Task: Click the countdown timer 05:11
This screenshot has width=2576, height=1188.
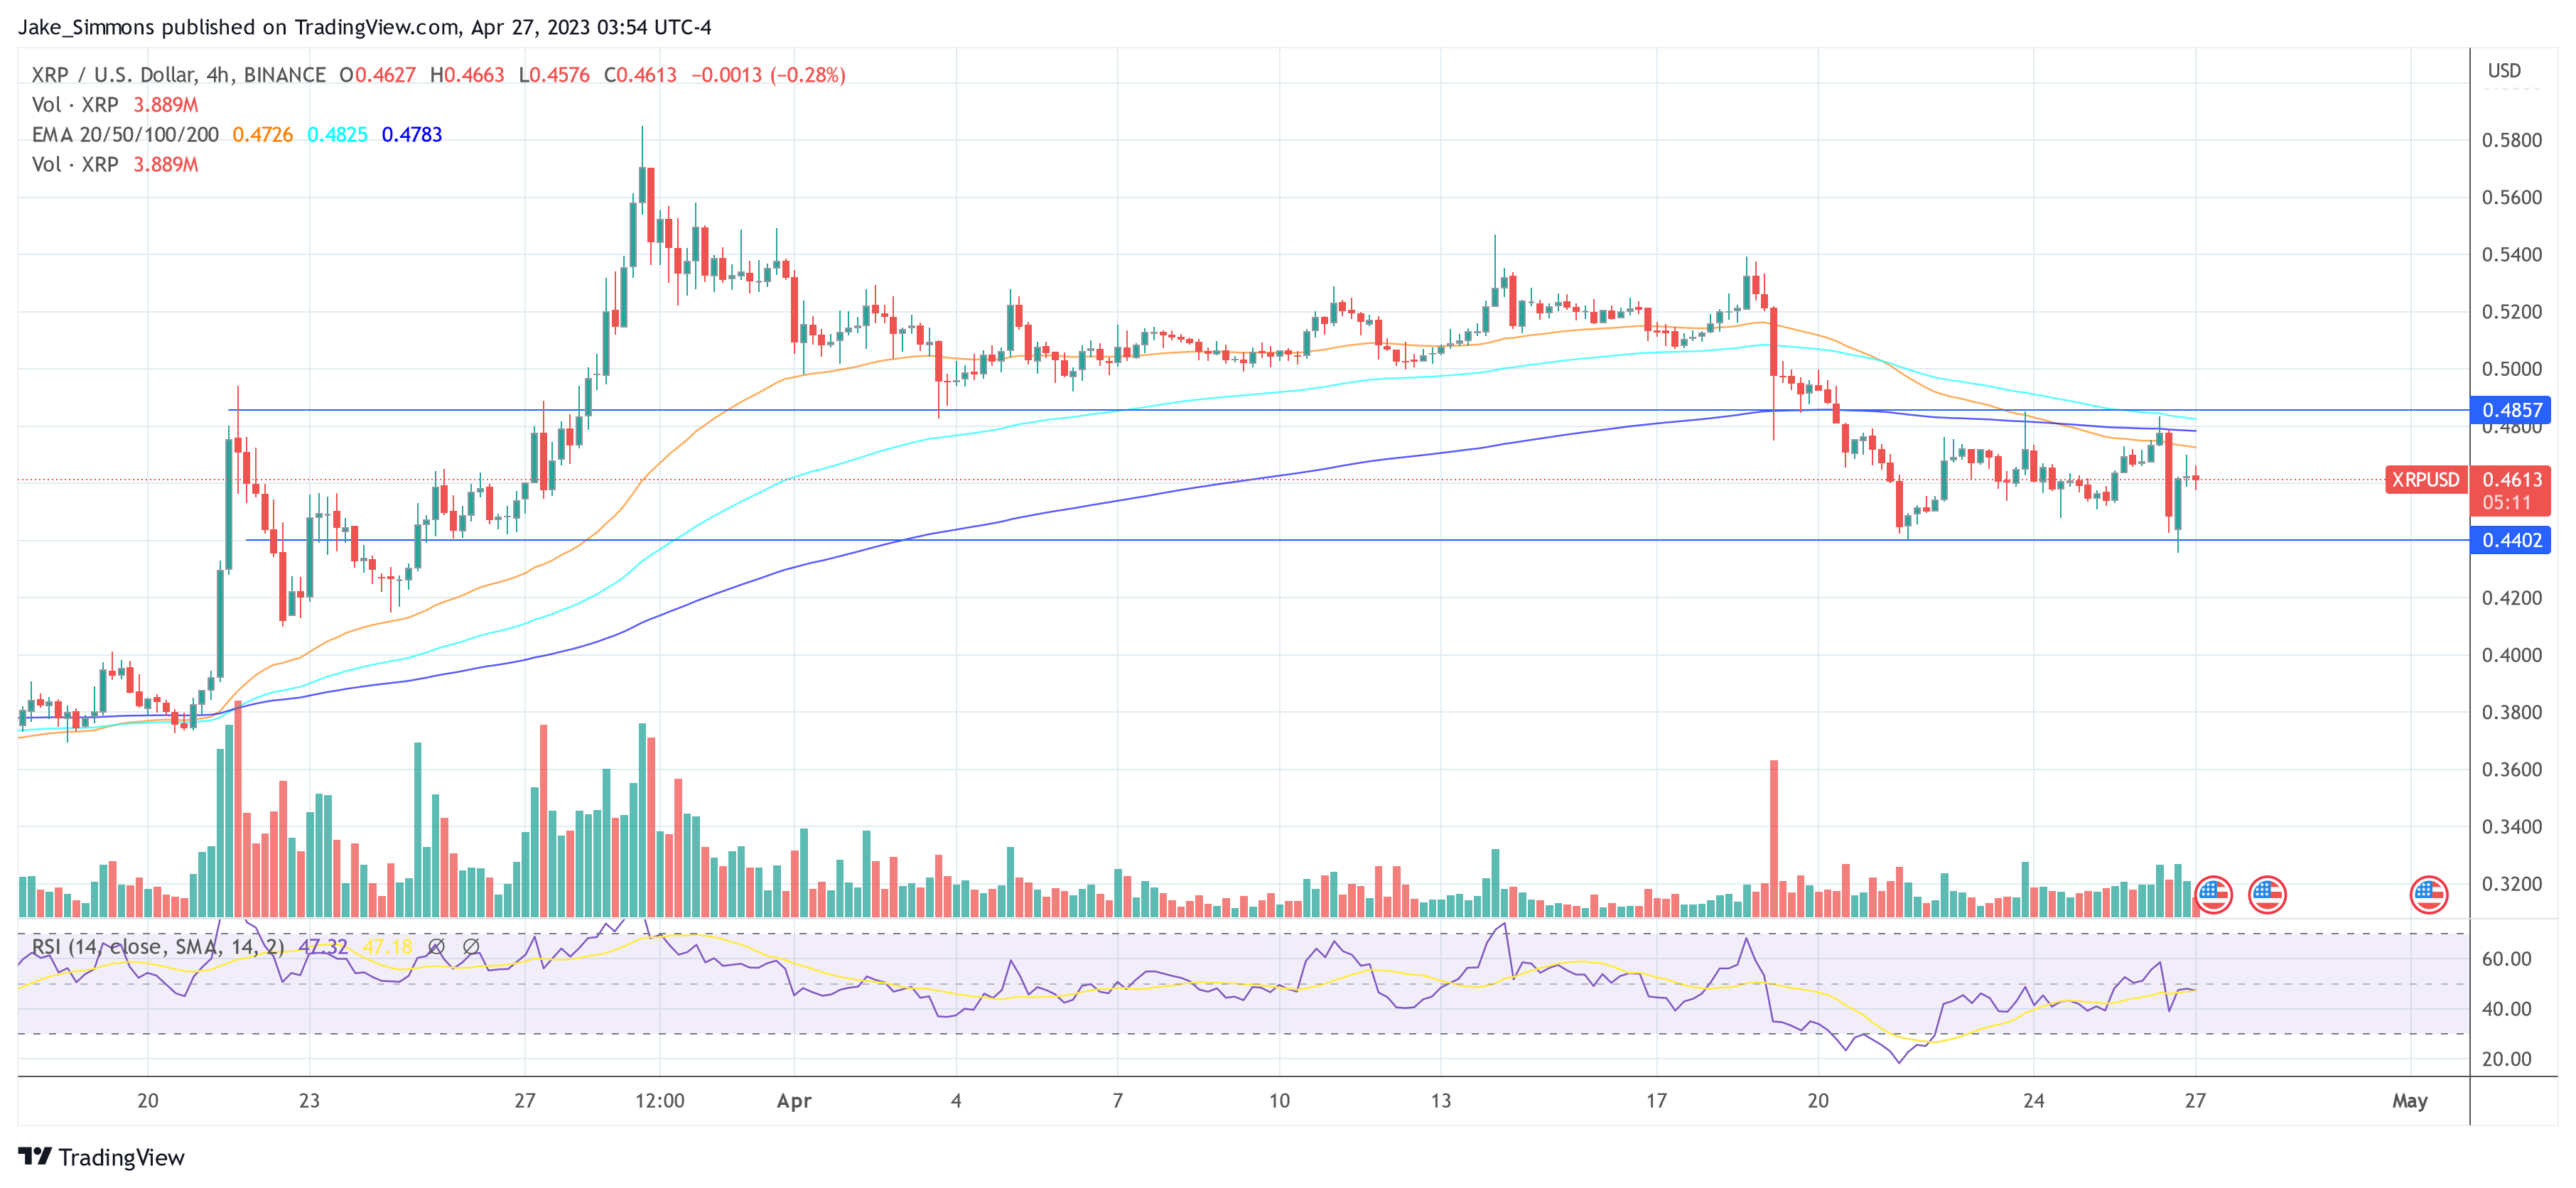Action: [x=2506, y=503]
